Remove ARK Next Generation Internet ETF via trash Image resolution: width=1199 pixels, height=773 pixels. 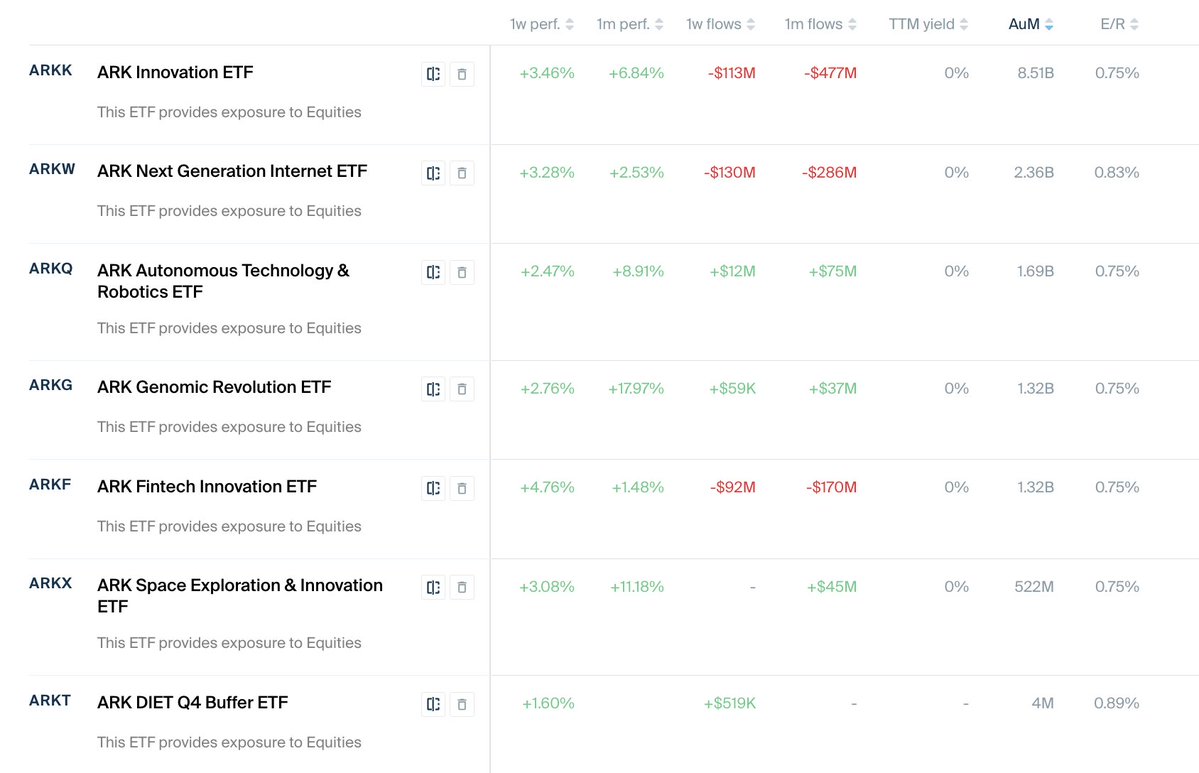point(462,173)
